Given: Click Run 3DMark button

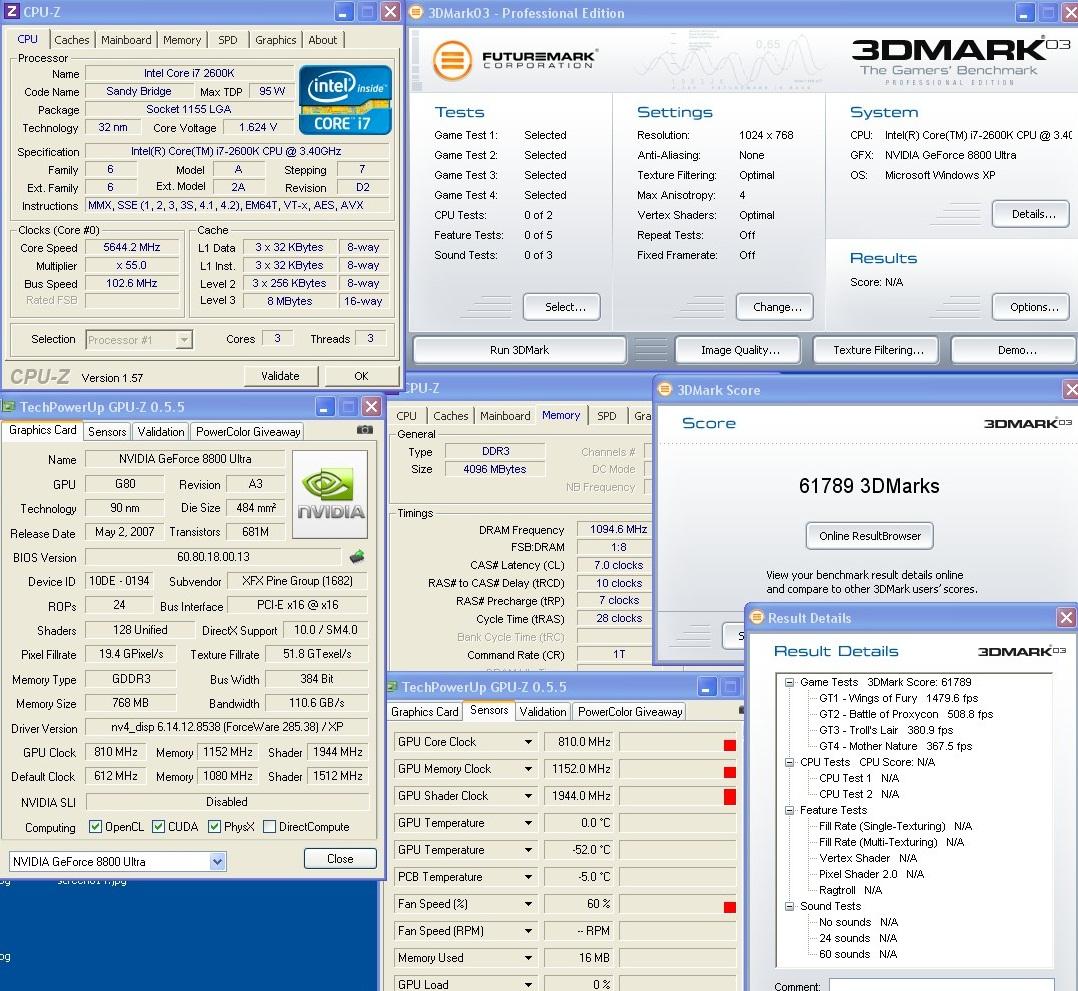Looking at the screenshot, I should pyautogui.click(x=520, y=349).
